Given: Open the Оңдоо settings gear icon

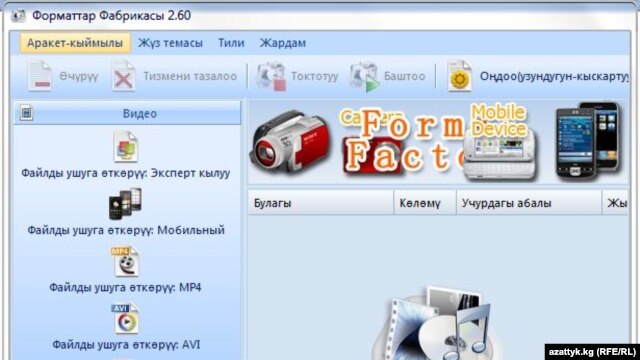Looking at the screenshot, I should [460, 76].
